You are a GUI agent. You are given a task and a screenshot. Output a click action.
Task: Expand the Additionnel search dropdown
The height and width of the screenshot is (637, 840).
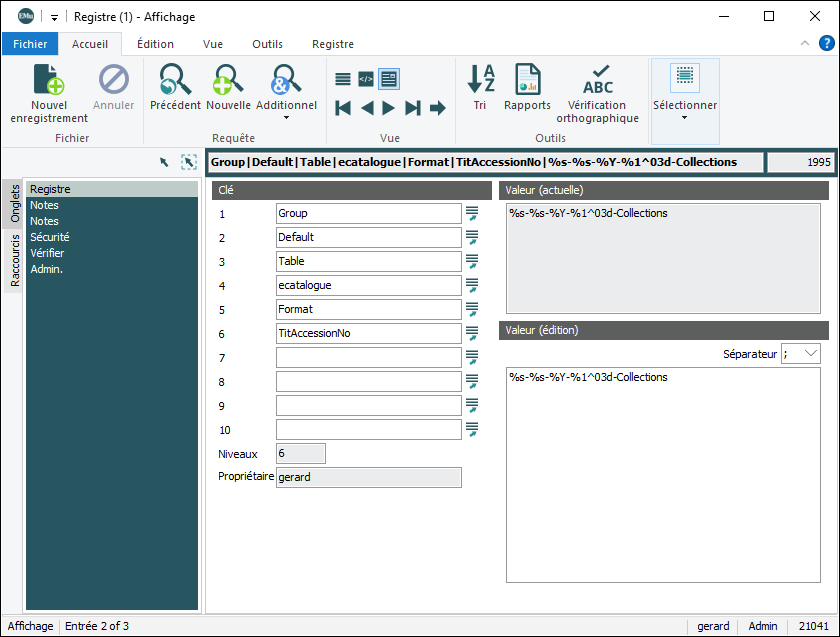[x=286, y=117]
